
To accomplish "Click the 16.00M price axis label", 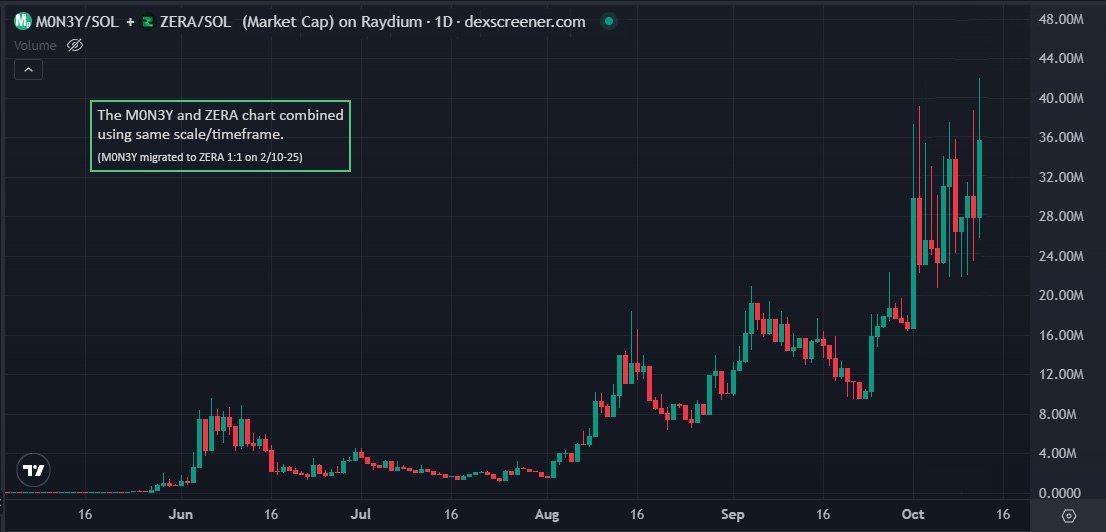I will coord(1060,335).
